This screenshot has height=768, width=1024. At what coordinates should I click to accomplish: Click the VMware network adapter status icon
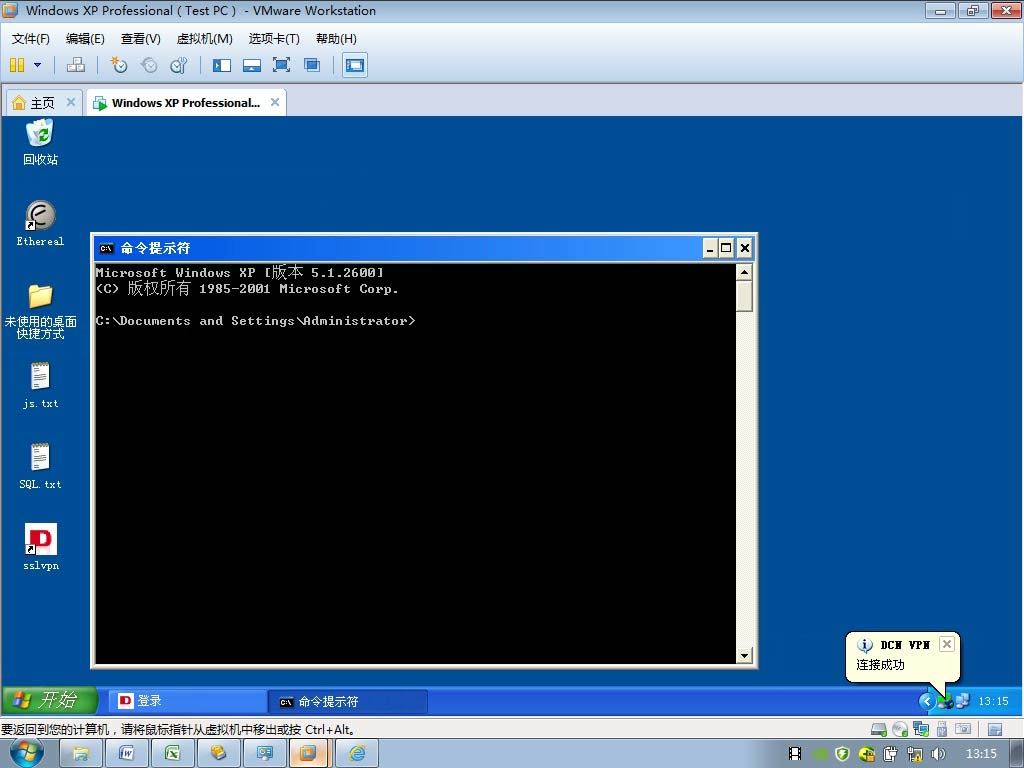point(921,729)
